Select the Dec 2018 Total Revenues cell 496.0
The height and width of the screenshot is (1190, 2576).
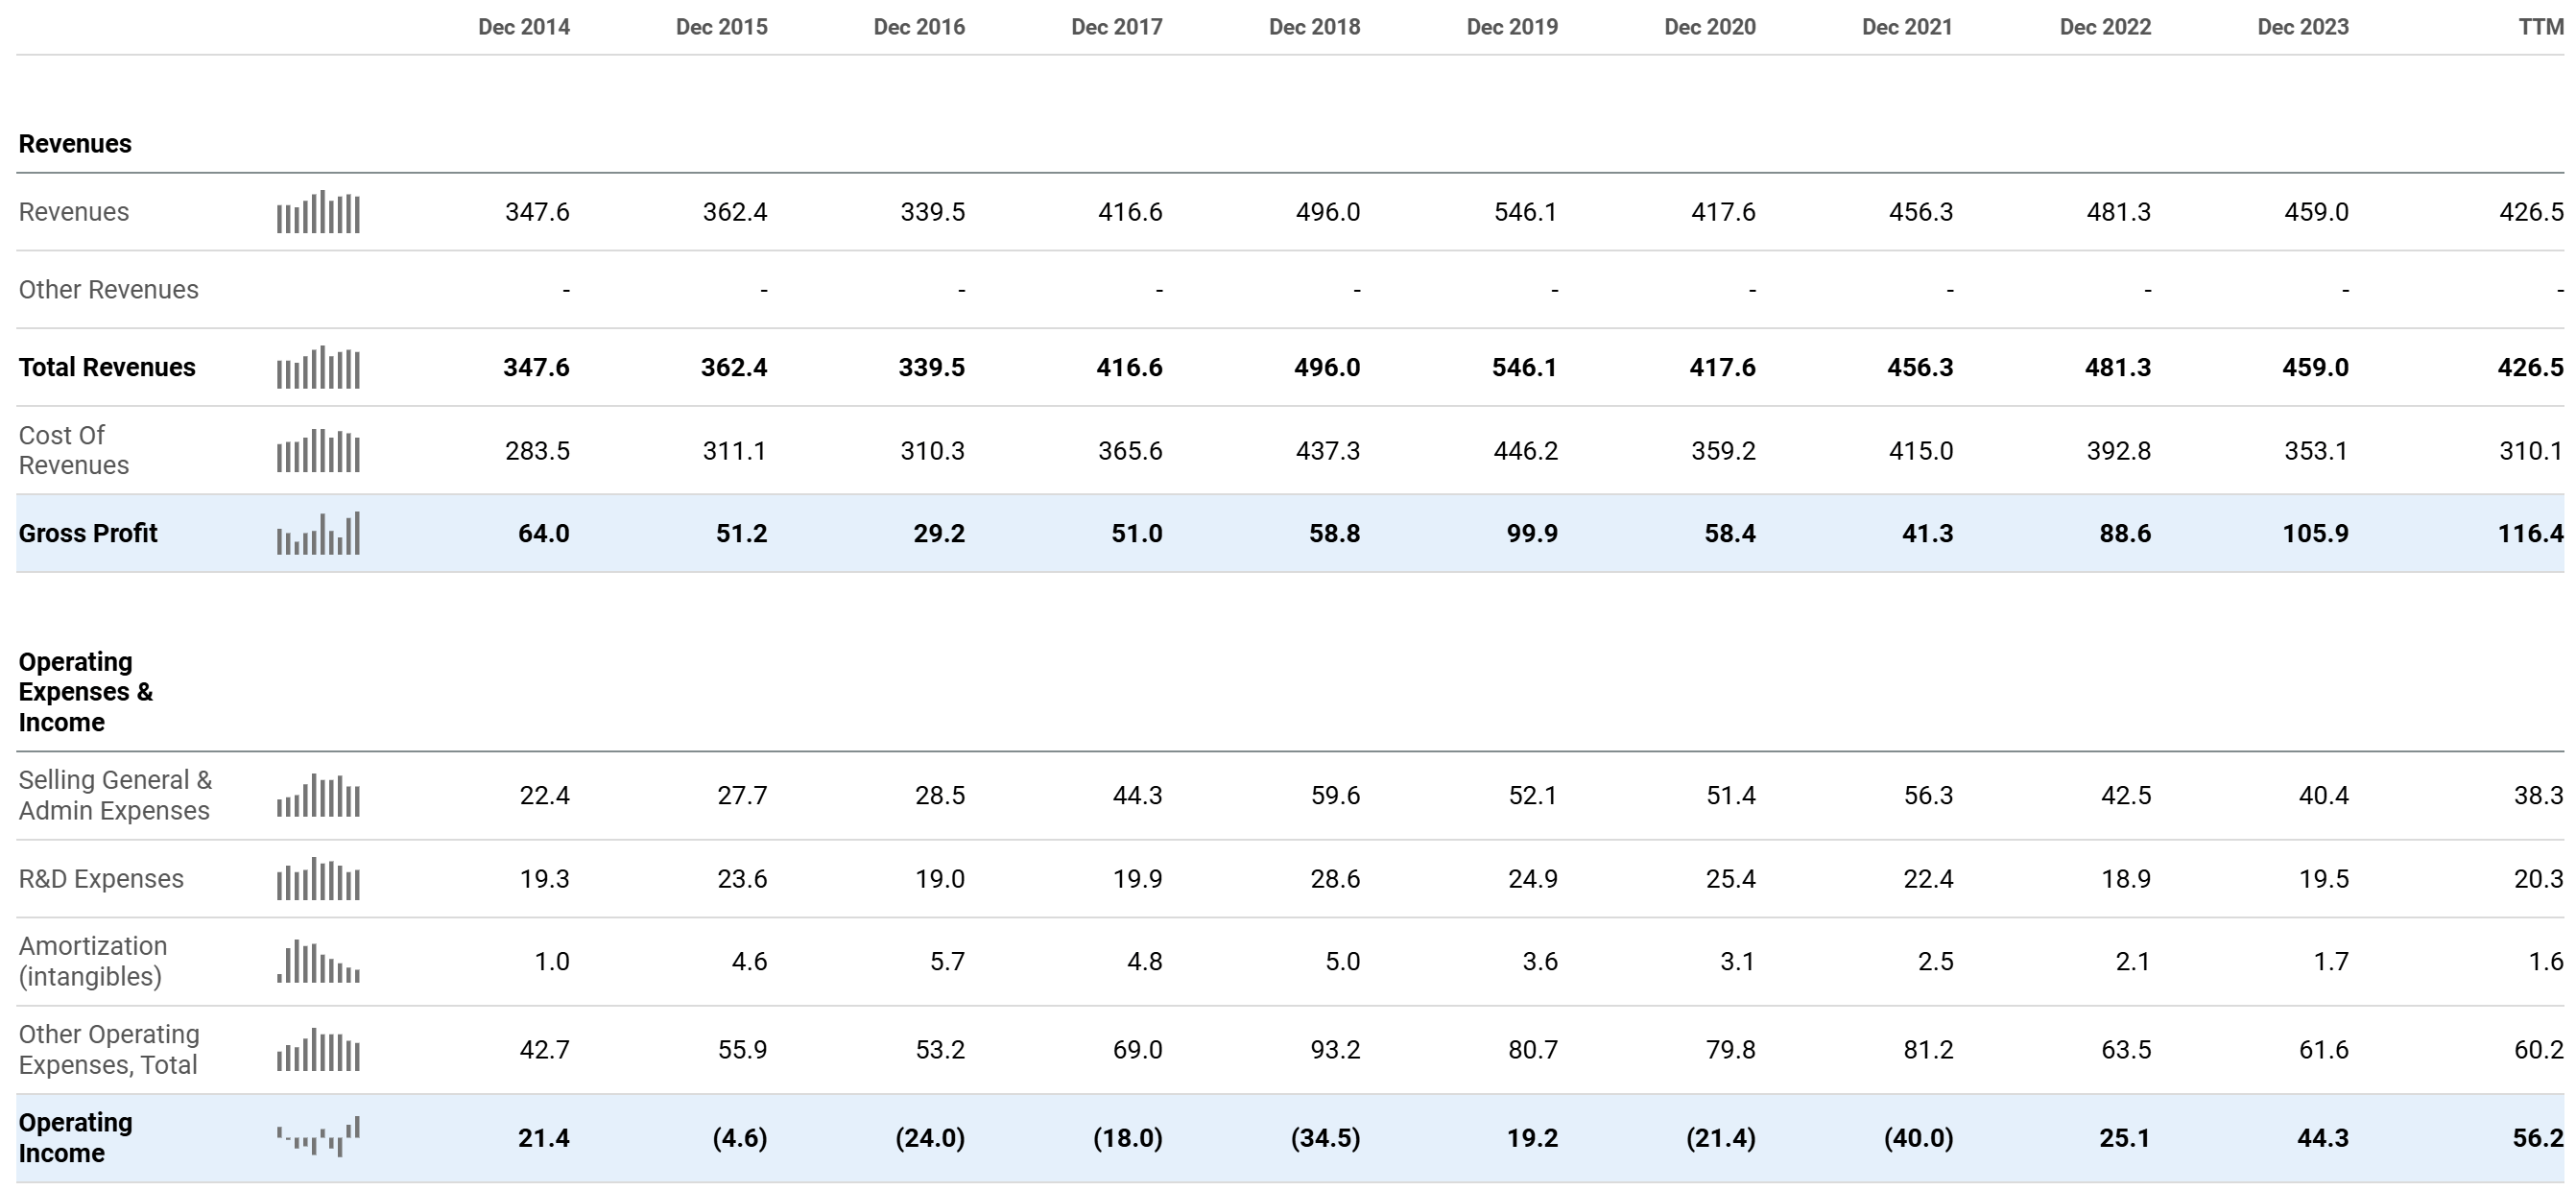click(1327, 368)
